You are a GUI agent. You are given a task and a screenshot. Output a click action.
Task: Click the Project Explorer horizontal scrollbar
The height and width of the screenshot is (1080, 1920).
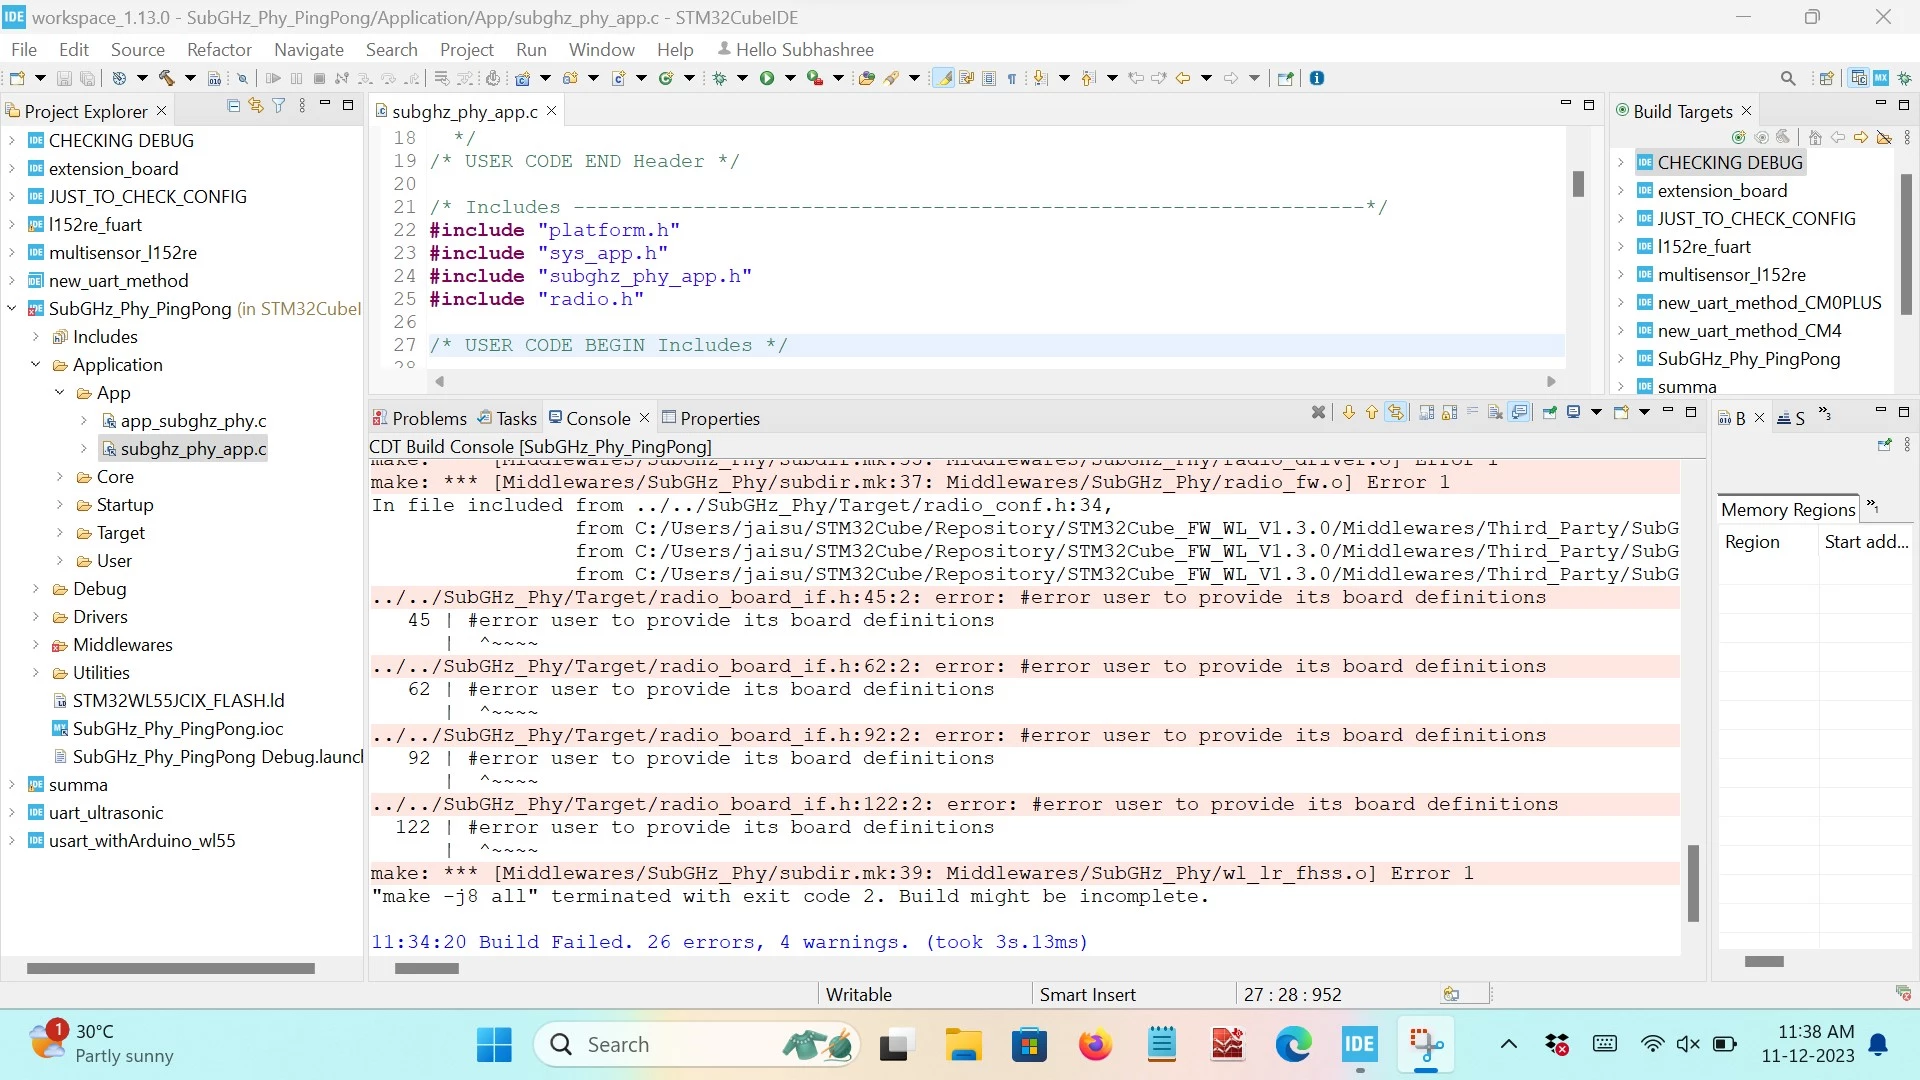point(170,968)
